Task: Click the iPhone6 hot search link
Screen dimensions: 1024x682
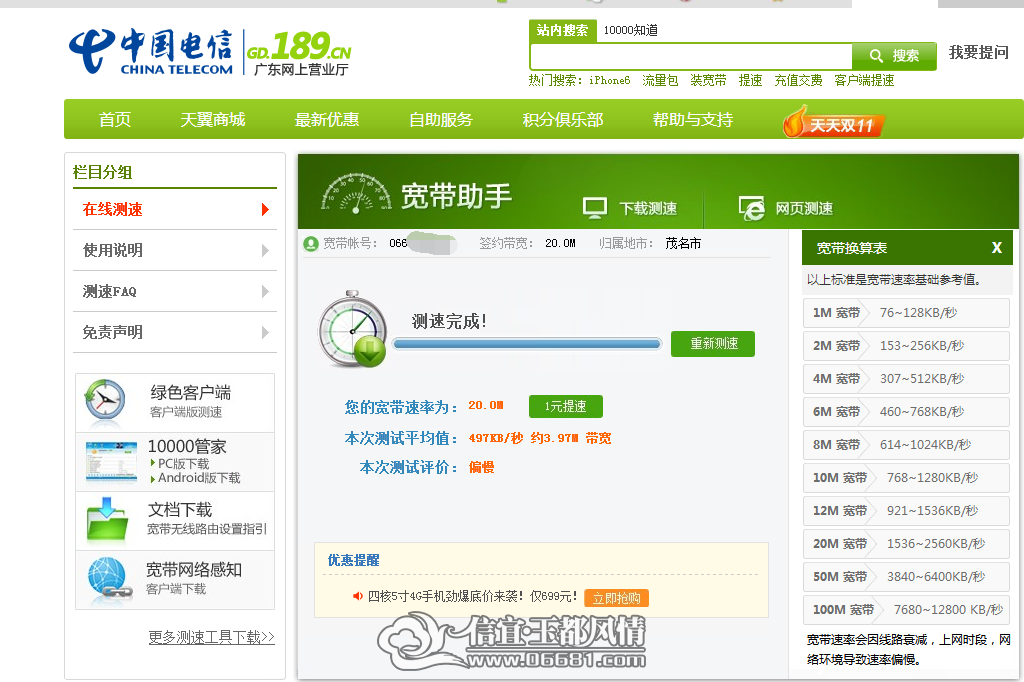Action: coord(609,80)
